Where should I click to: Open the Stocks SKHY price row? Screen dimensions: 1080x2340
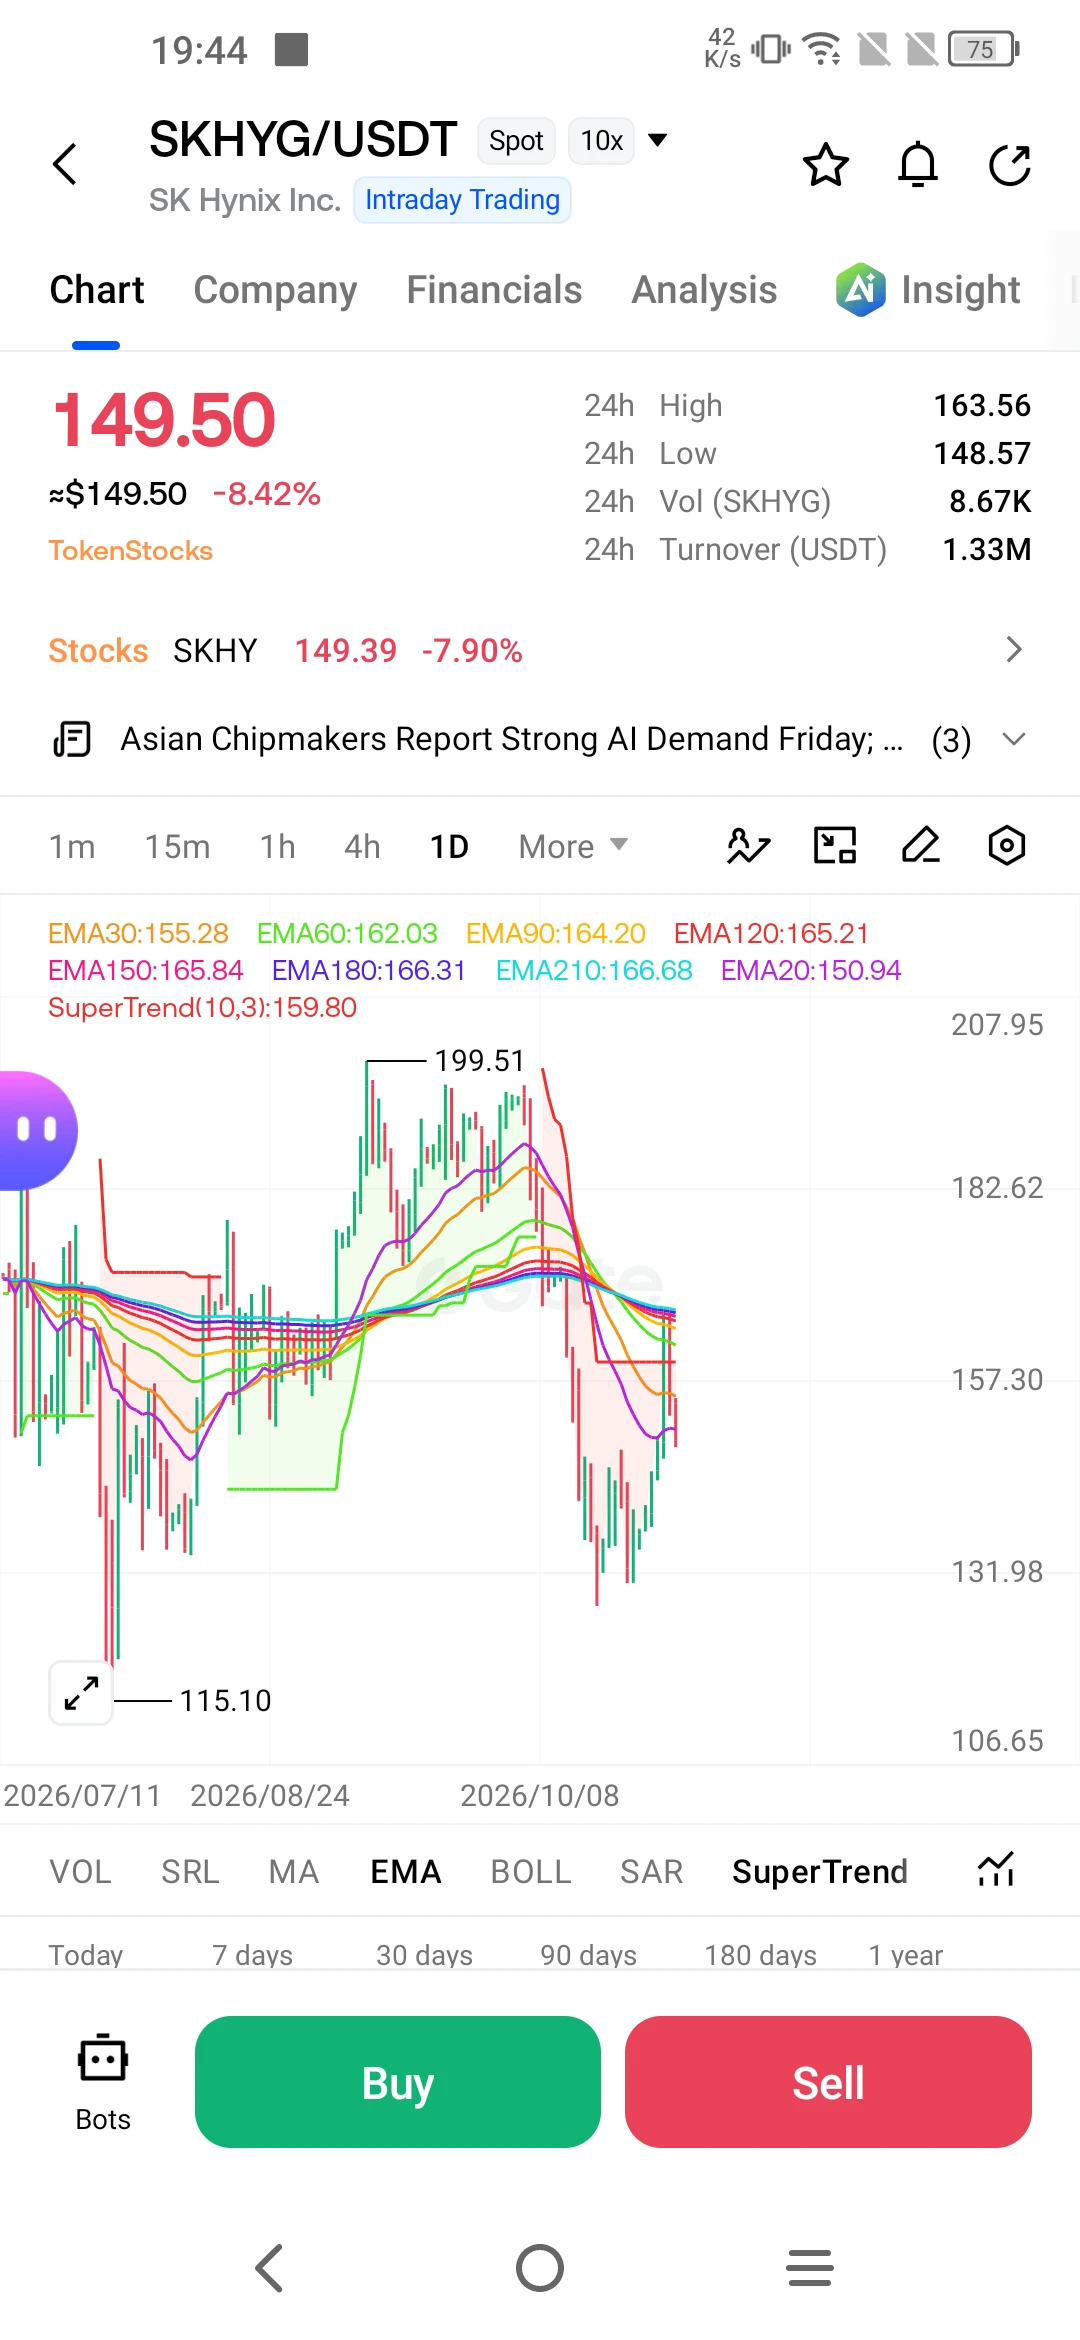[x=540, y=651]
